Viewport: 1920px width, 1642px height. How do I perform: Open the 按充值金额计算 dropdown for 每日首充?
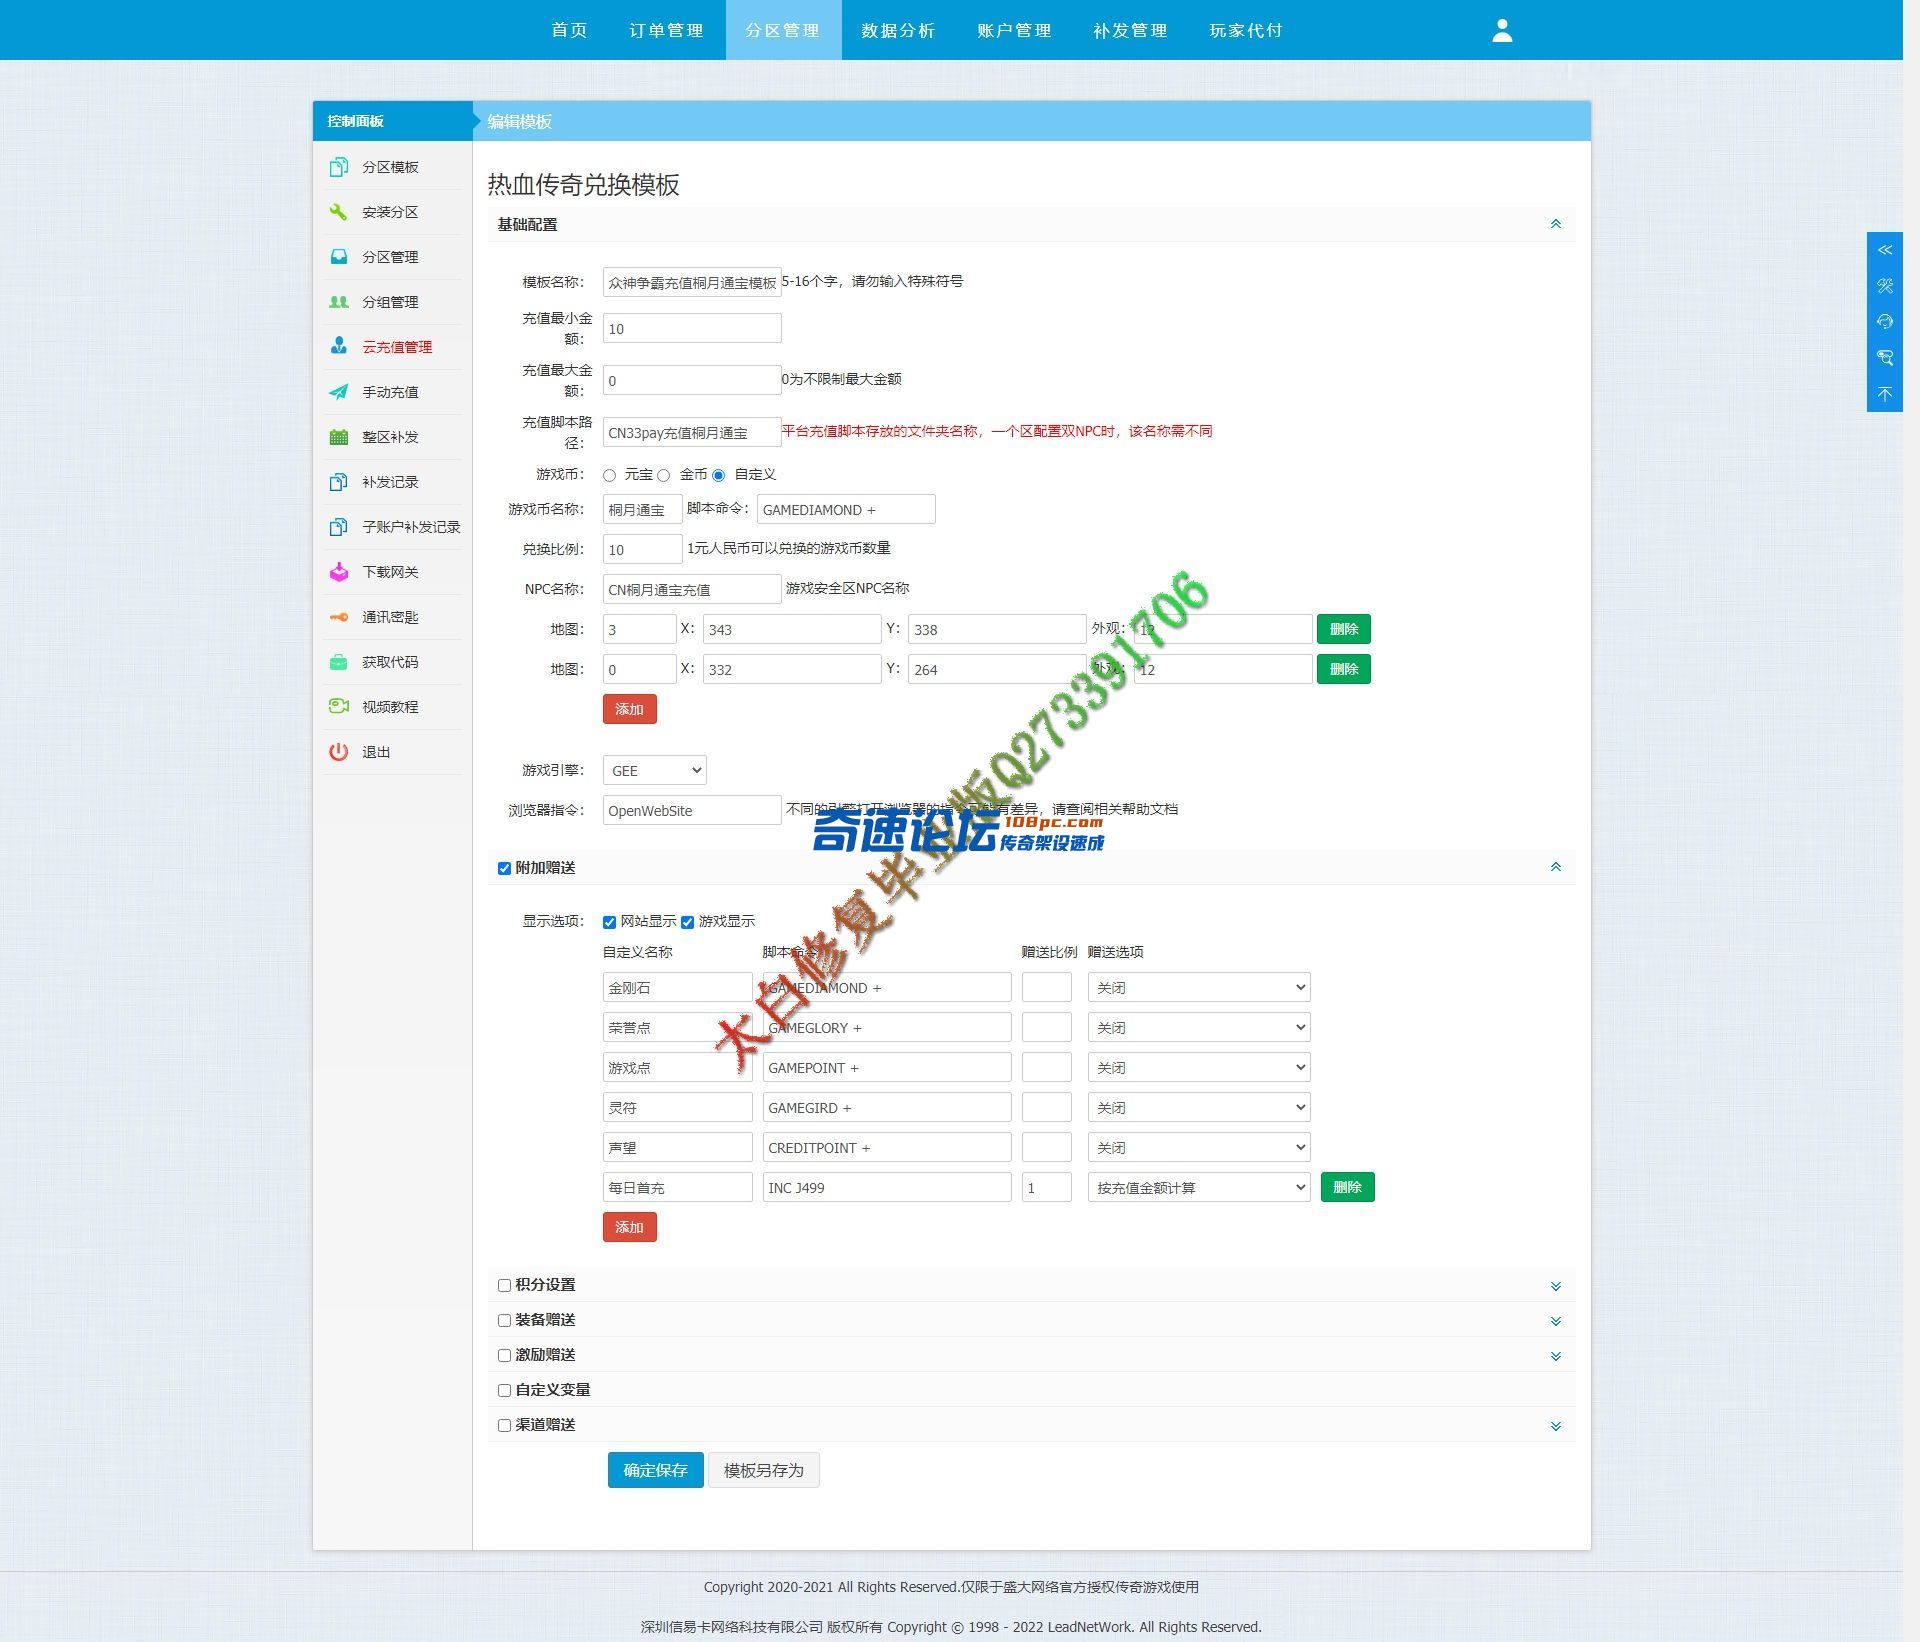1199,1187
